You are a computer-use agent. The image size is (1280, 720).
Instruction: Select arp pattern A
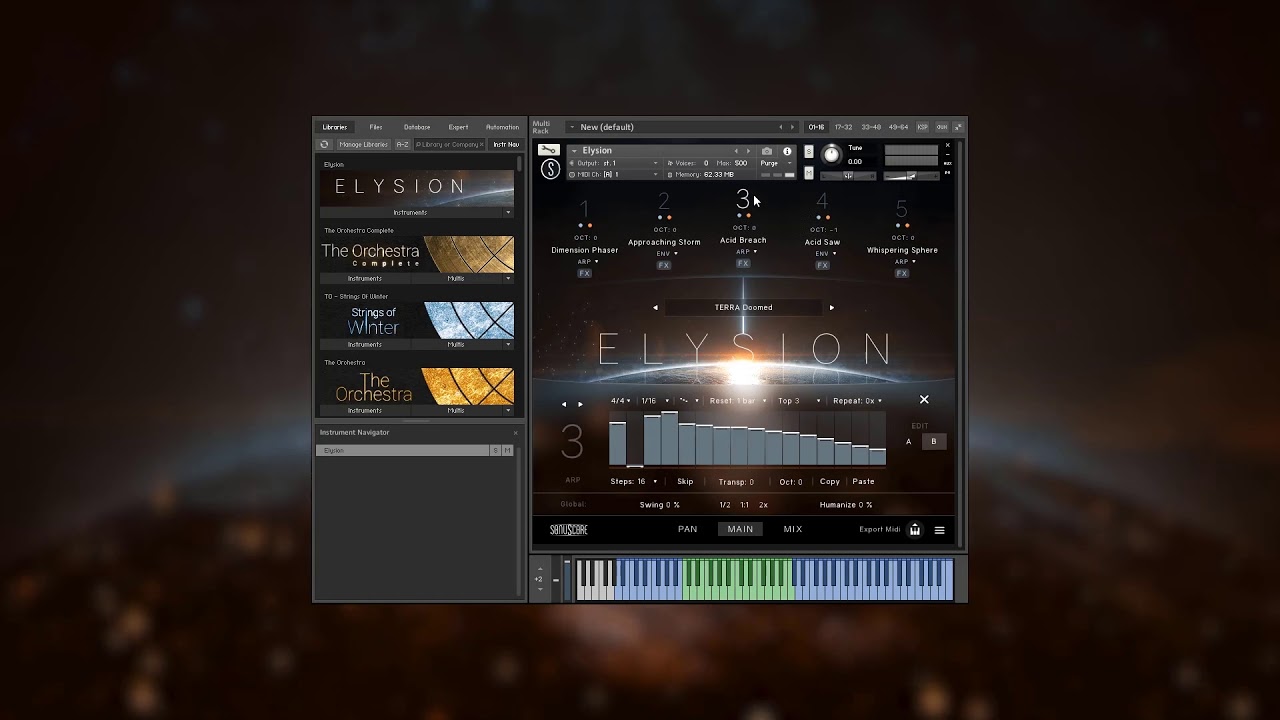pyautogui.click(x=909, y=442)
